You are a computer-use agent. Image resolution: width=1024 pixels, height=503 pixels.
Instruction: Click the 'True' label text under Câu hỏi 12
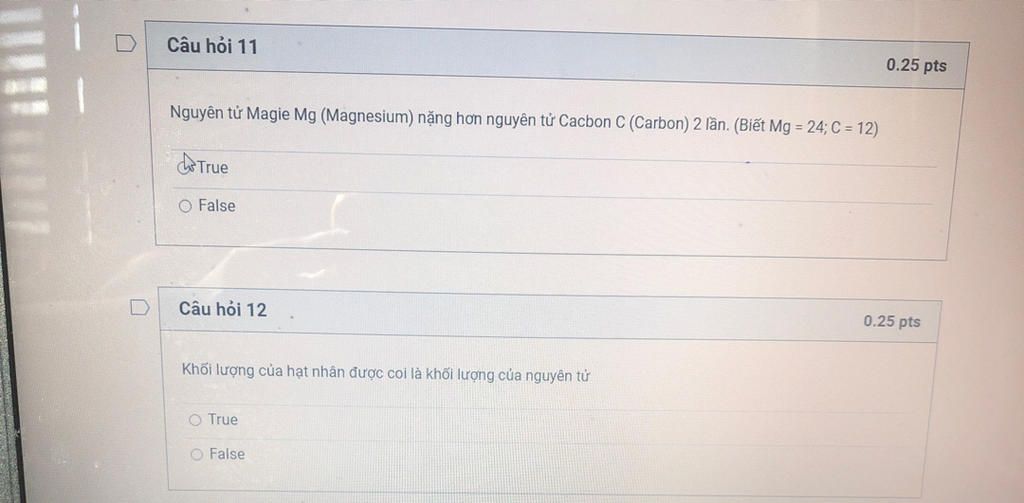click(223, 419)
